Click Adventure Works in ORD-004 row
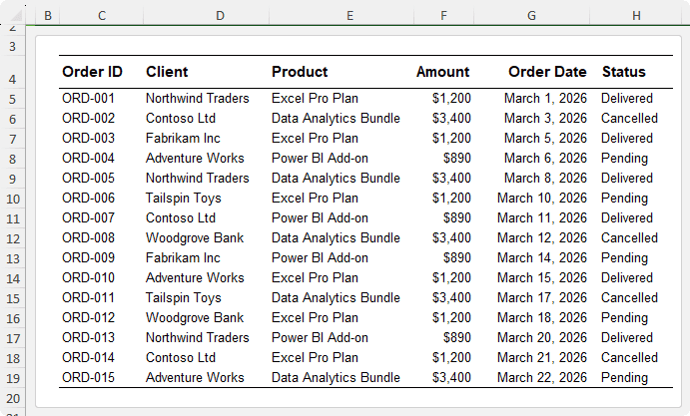Viewport: 690px width, 416px height. point(195,158)
